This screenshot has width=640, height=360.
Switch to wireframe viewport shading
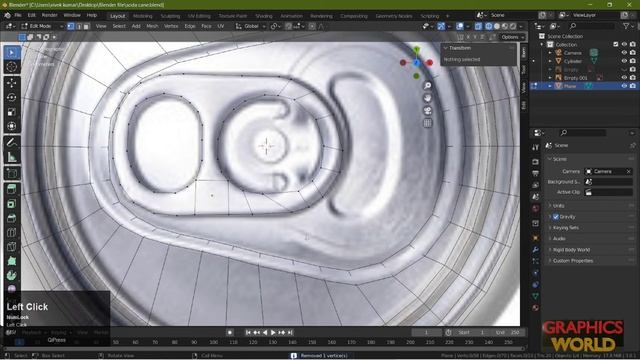coord(489,26)
